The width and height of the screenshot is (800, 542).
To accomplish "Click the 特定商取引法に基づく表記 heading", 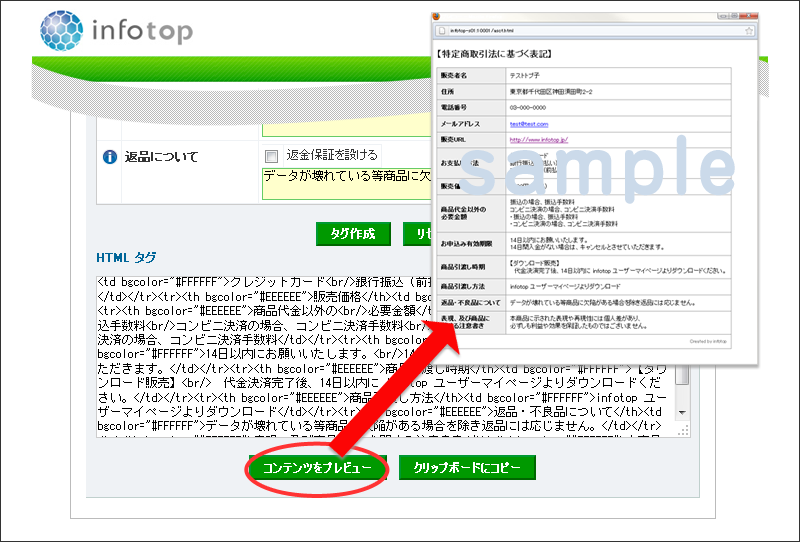I will [494, 54].
